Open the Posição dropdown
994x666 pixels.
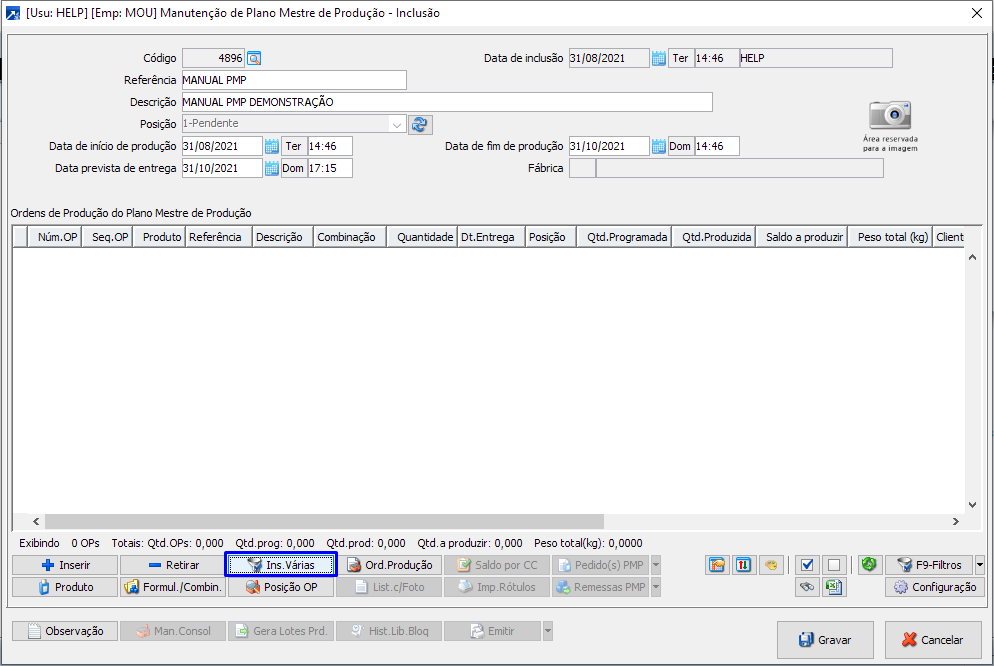click(x=397, y=124)
